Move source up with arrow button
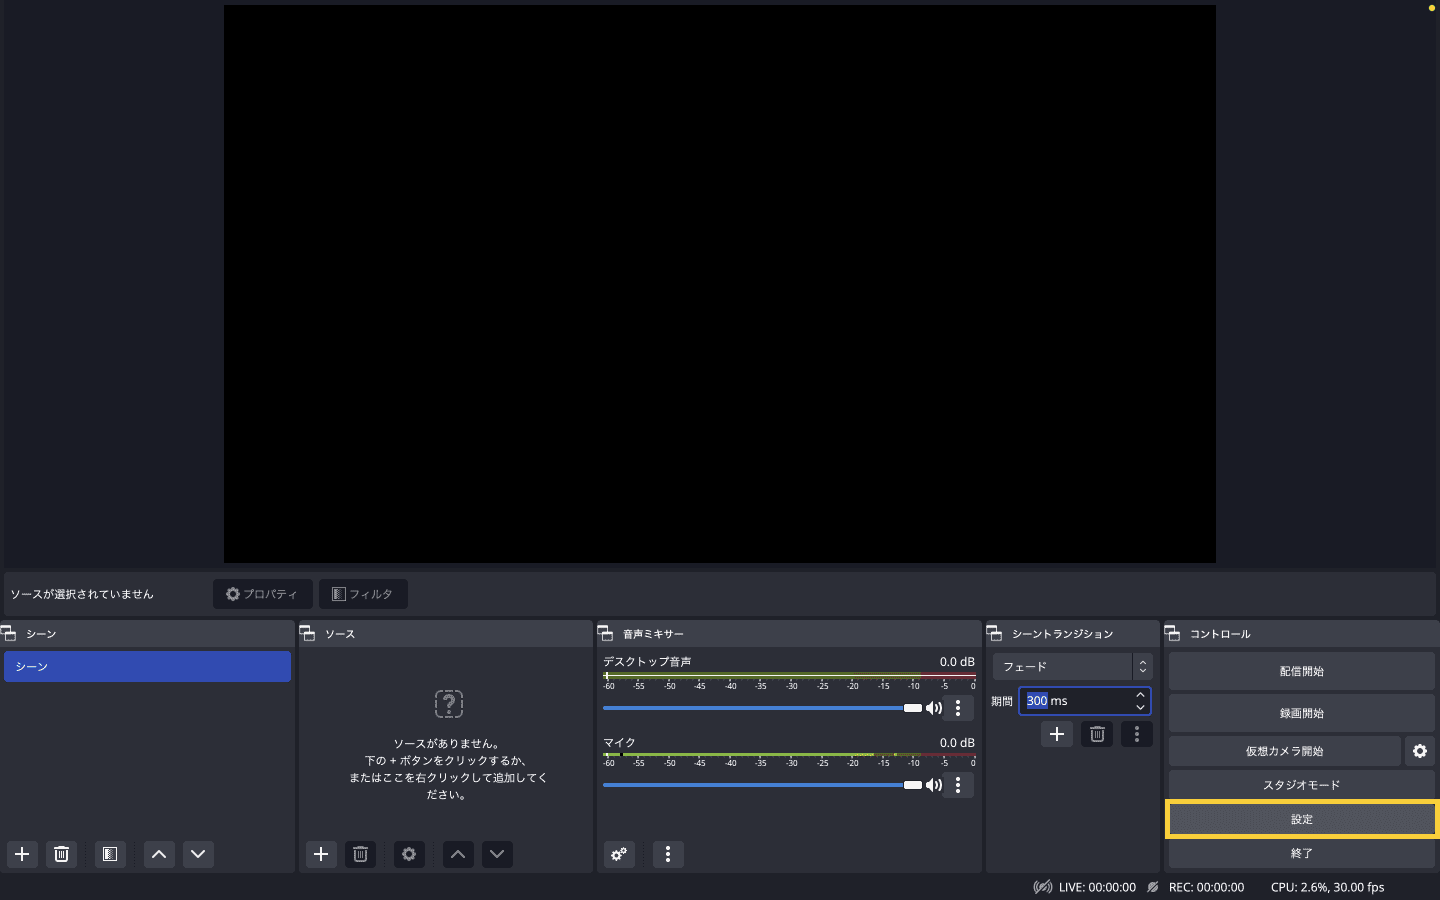 pyautogui.click(x=458, y=854)
